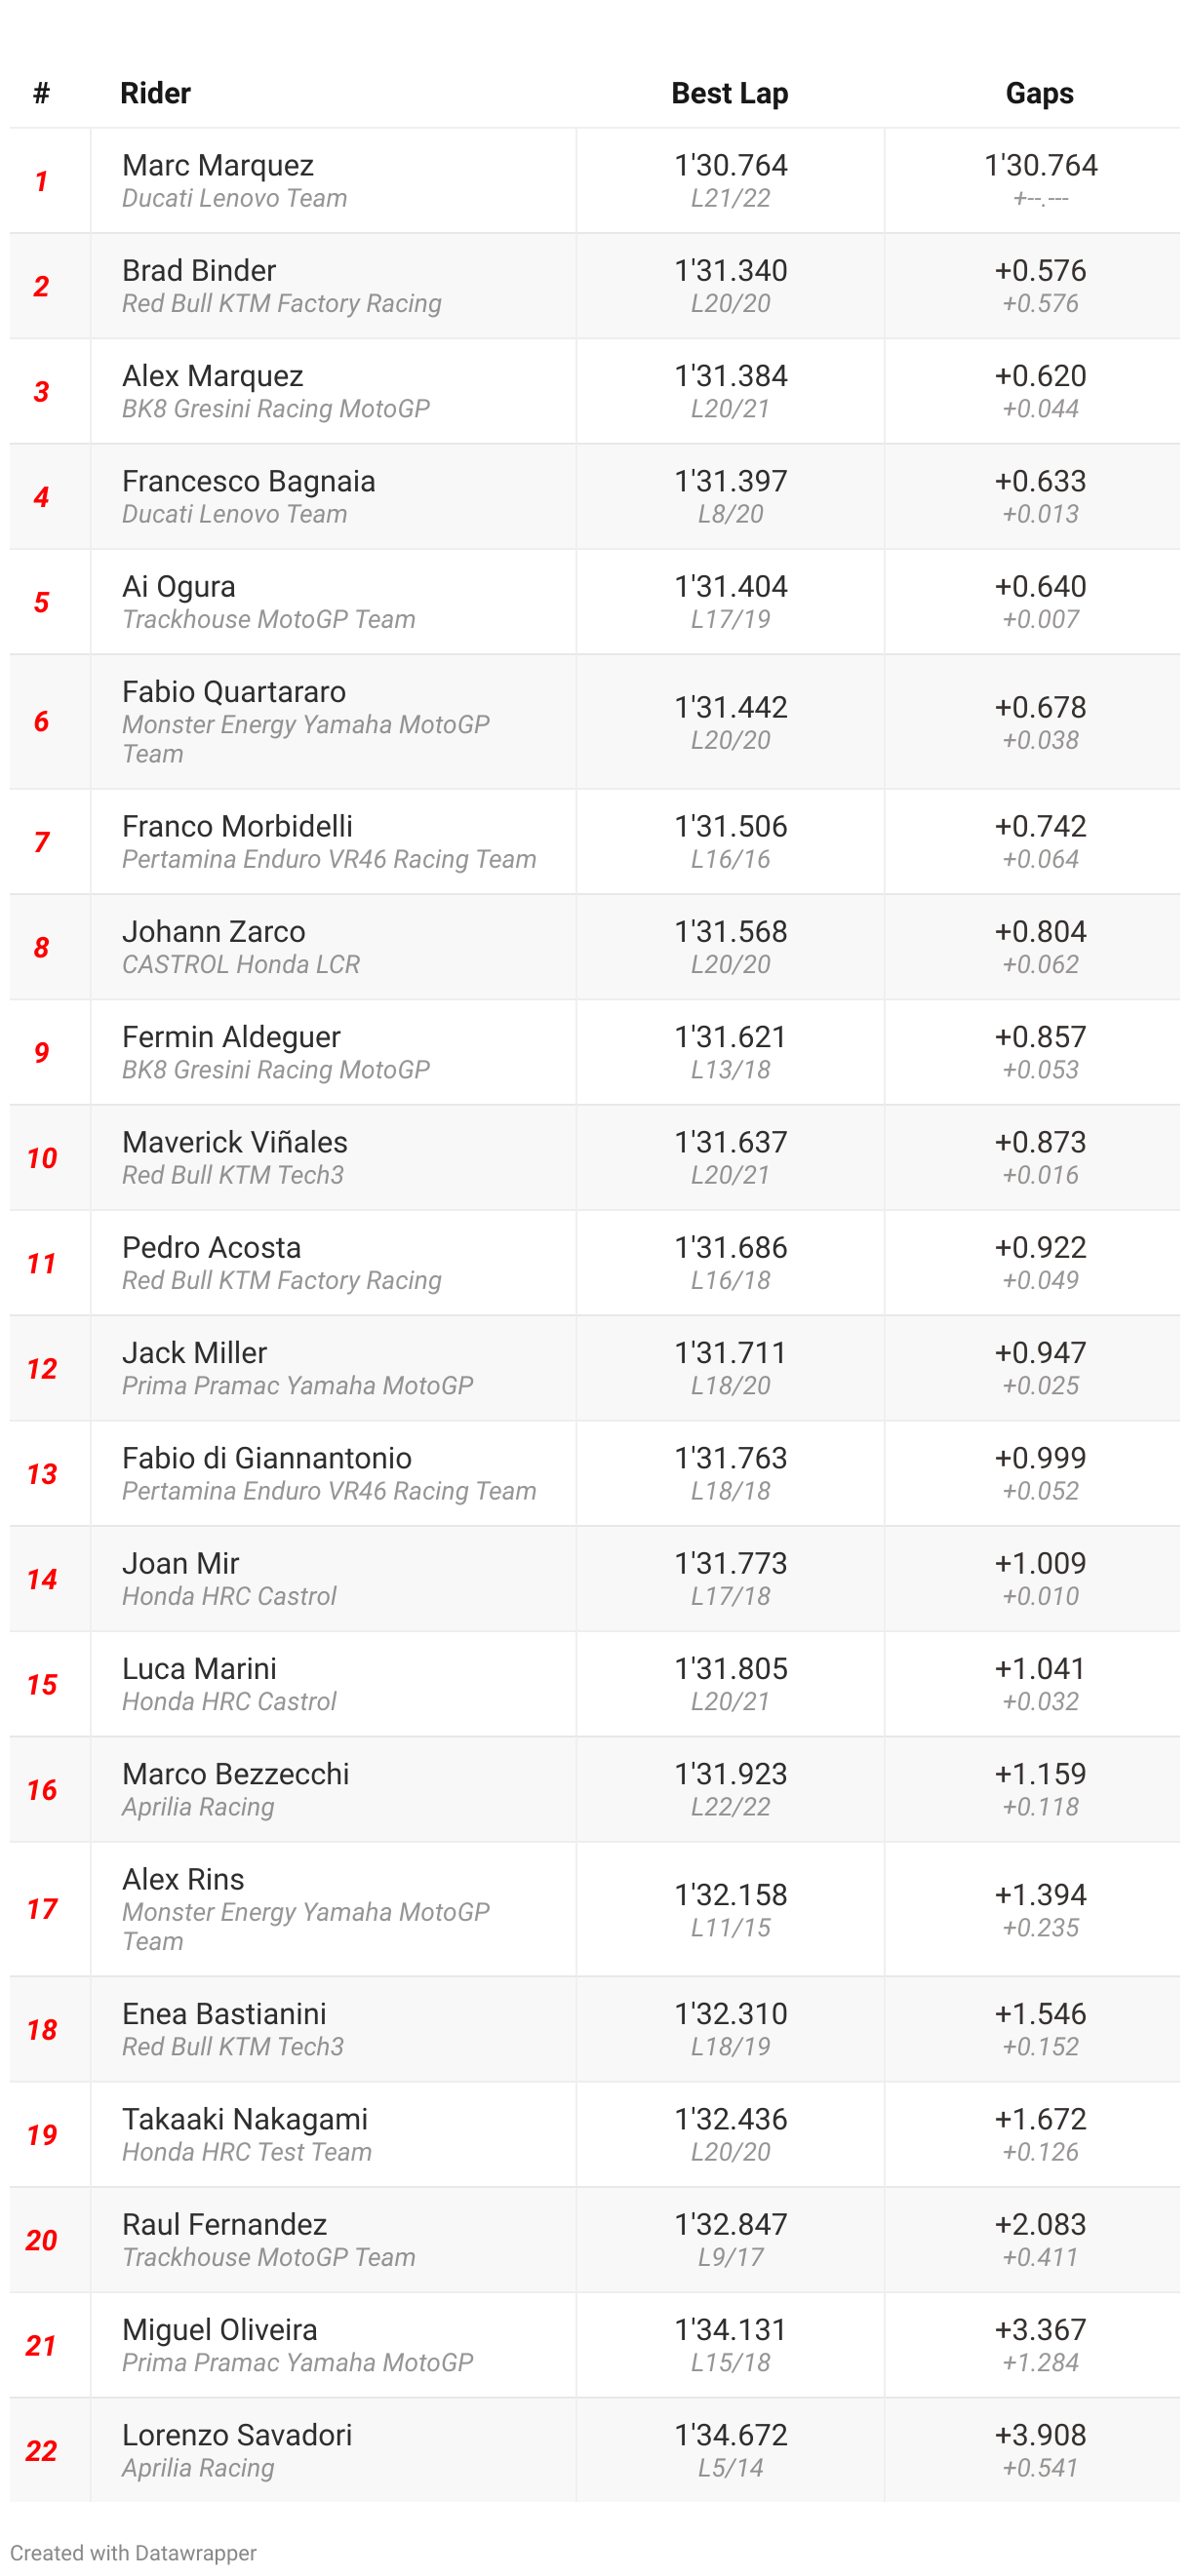Click Pedro Acosta's gap +0.922

click(x=1040, y=1247)
